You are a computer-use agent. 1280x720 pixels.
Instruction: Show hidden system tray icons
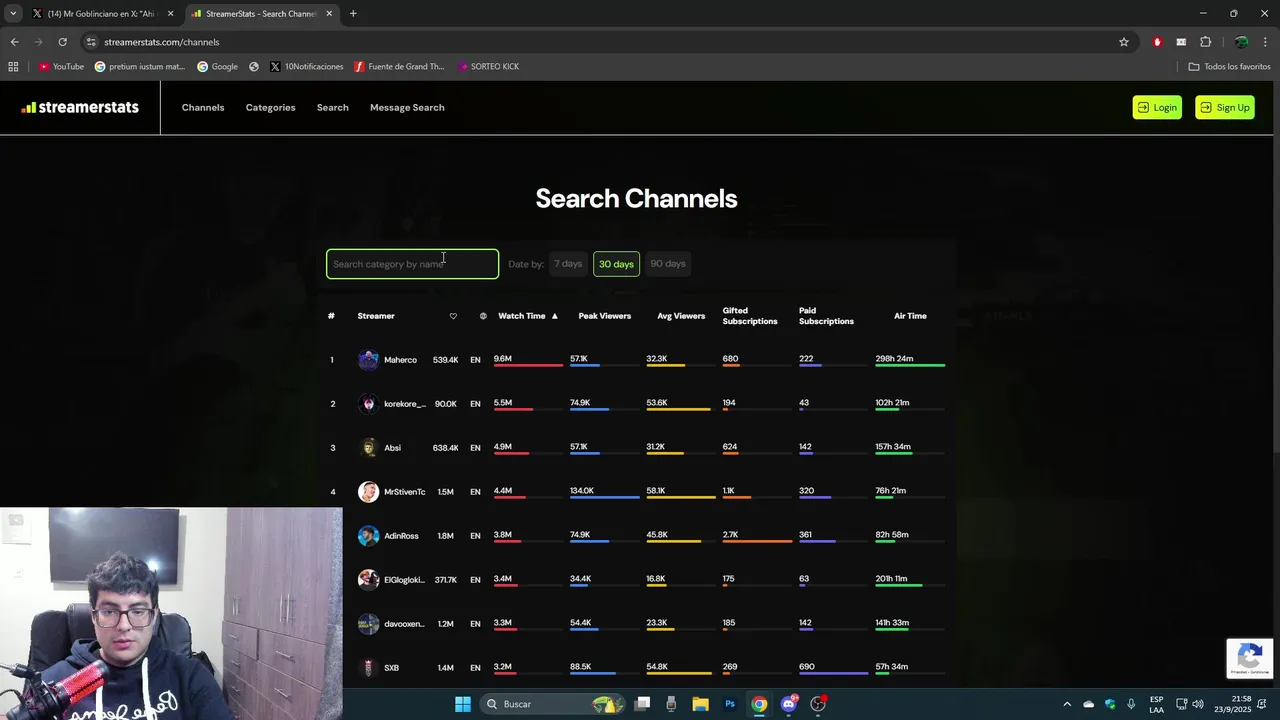coord(1067,704)
